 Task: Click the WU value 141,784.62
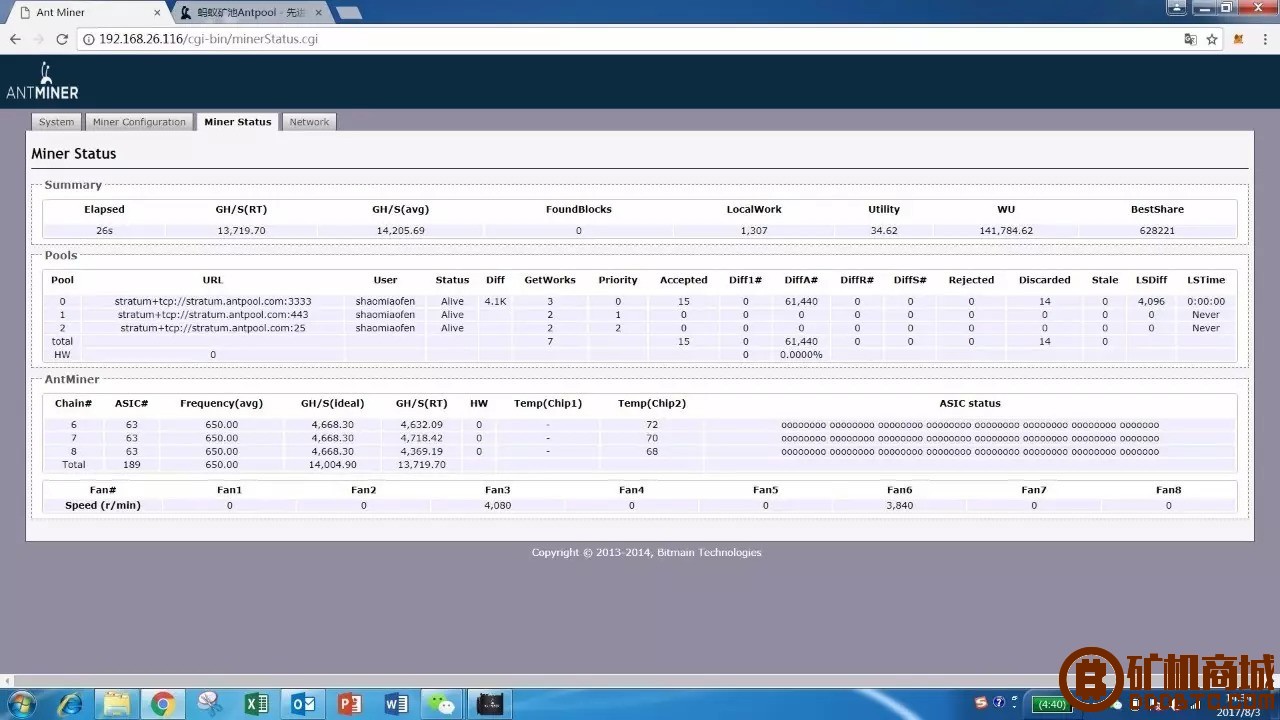click(1006, 230)
